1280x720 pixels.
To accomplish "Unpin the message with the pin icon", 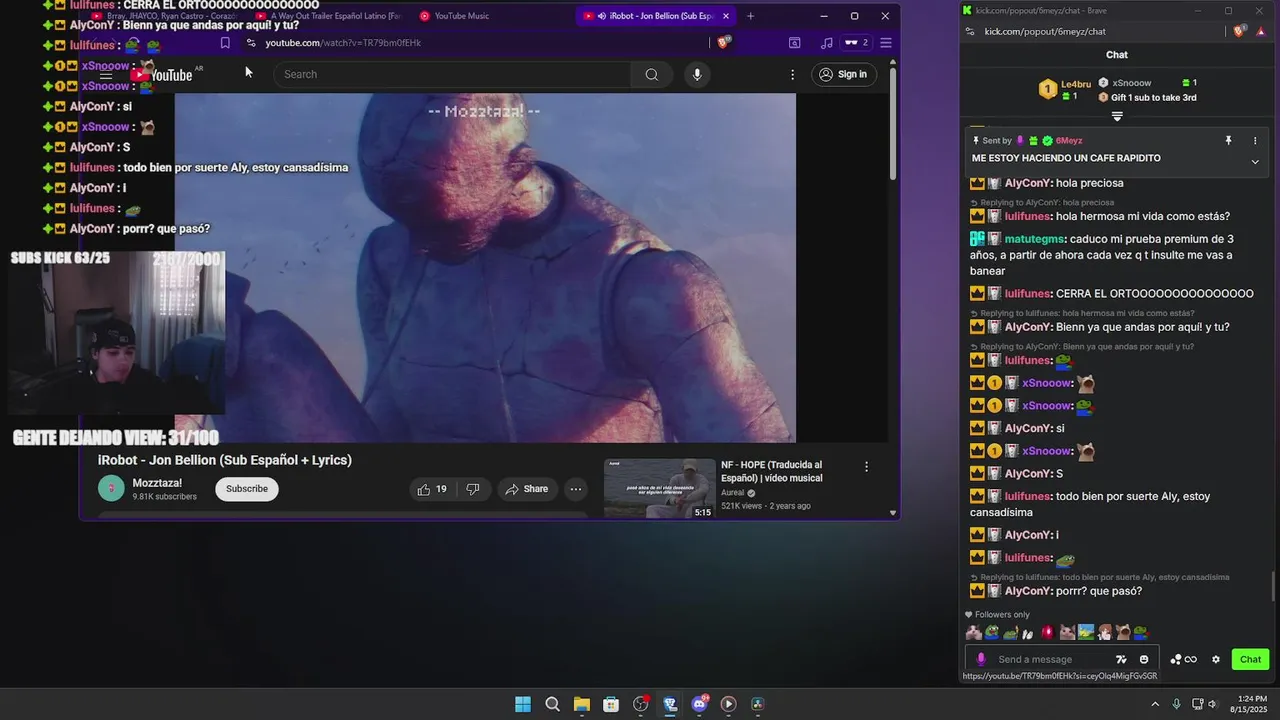I will (x=1229, y=141).
